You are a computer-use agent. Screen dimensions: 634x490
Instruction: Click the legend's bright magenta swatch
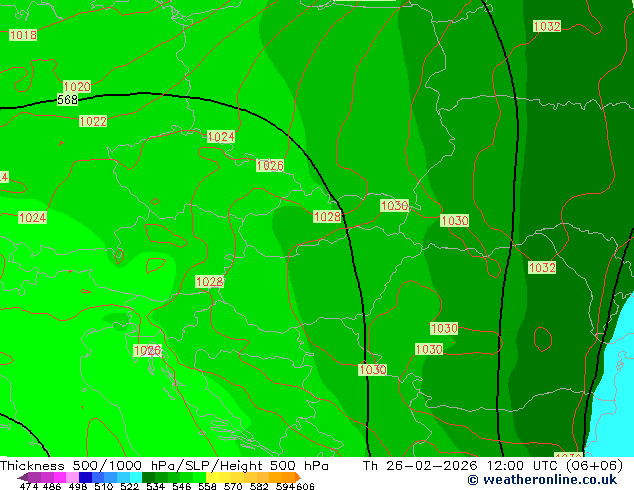click(x=60, y=477)
